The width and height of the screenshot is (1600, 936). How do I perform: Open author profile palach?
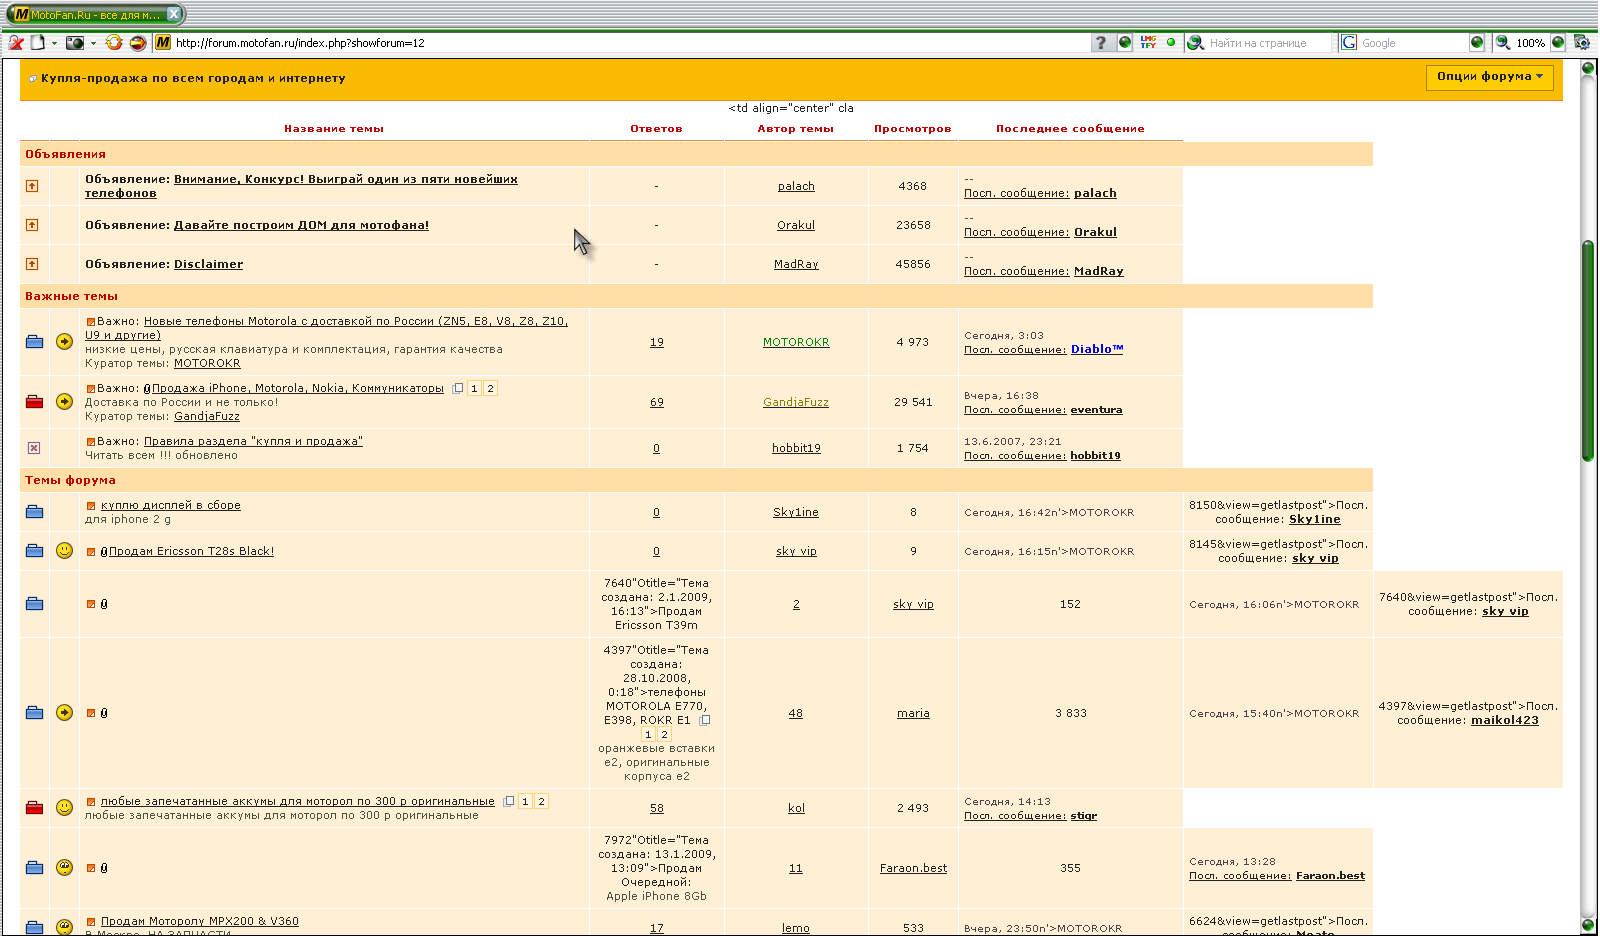click(796, 186)
